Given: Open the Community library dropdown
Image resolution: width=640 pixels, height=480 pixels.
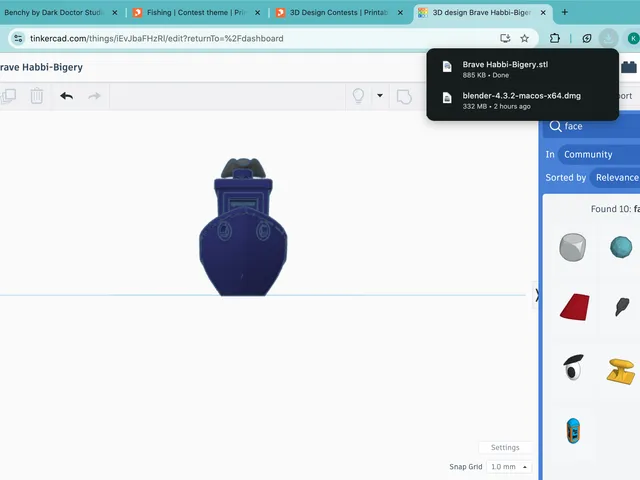Looking at the screenshot, I should pos(598,154).
